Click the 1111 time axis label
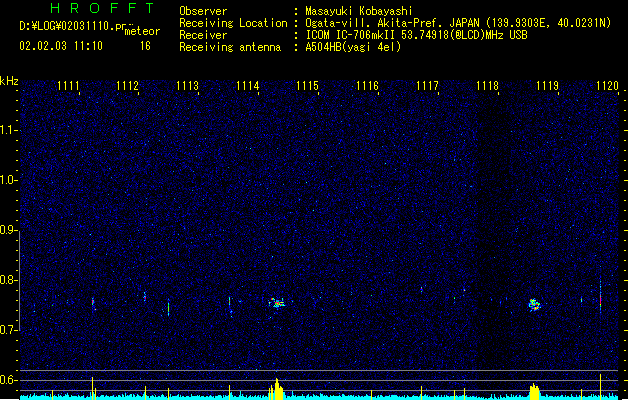The width and height of the screenshot is (629, 400). pyautogui.click(x=68, y=86)
